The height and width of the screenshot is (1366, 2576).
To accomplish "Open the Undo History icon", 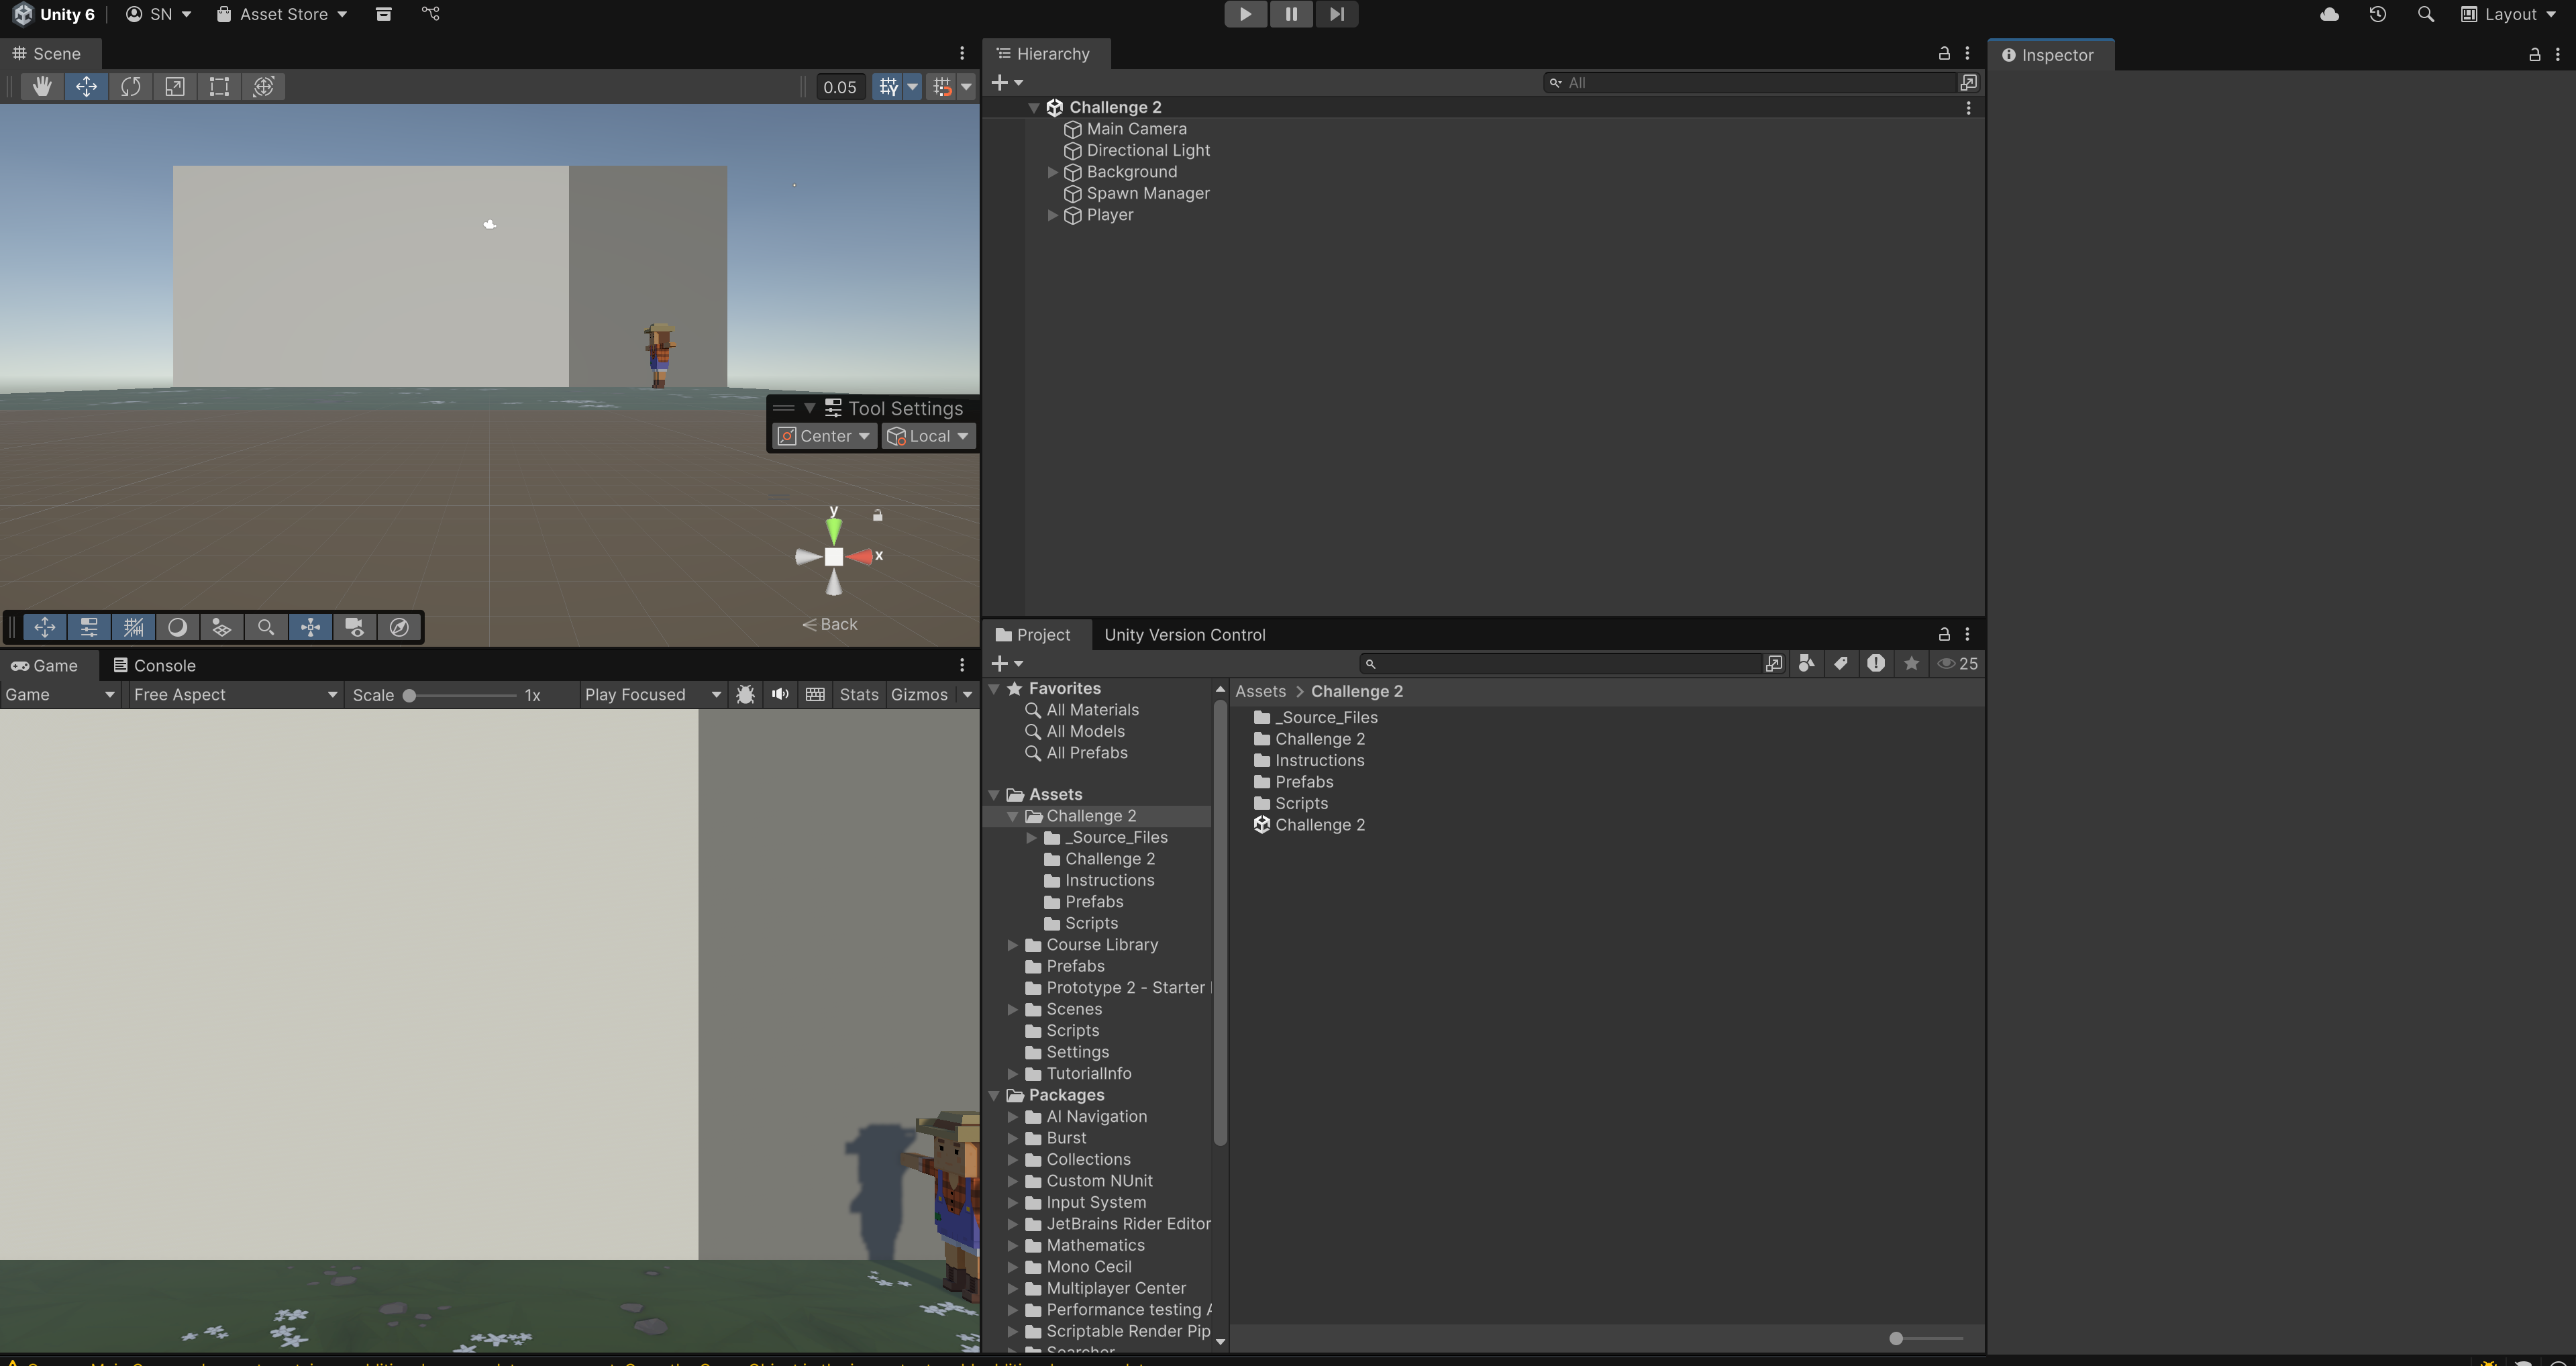I will 2377,14.
